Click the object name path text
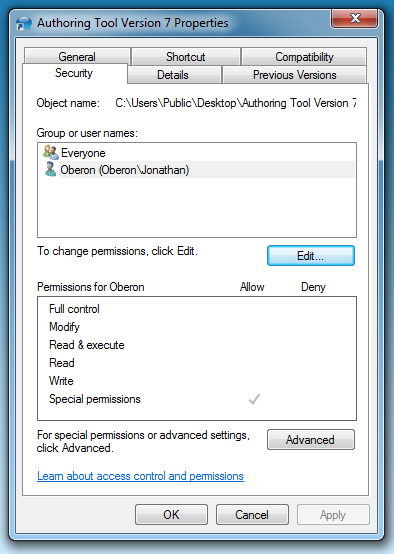 click(x=236, y=103)
